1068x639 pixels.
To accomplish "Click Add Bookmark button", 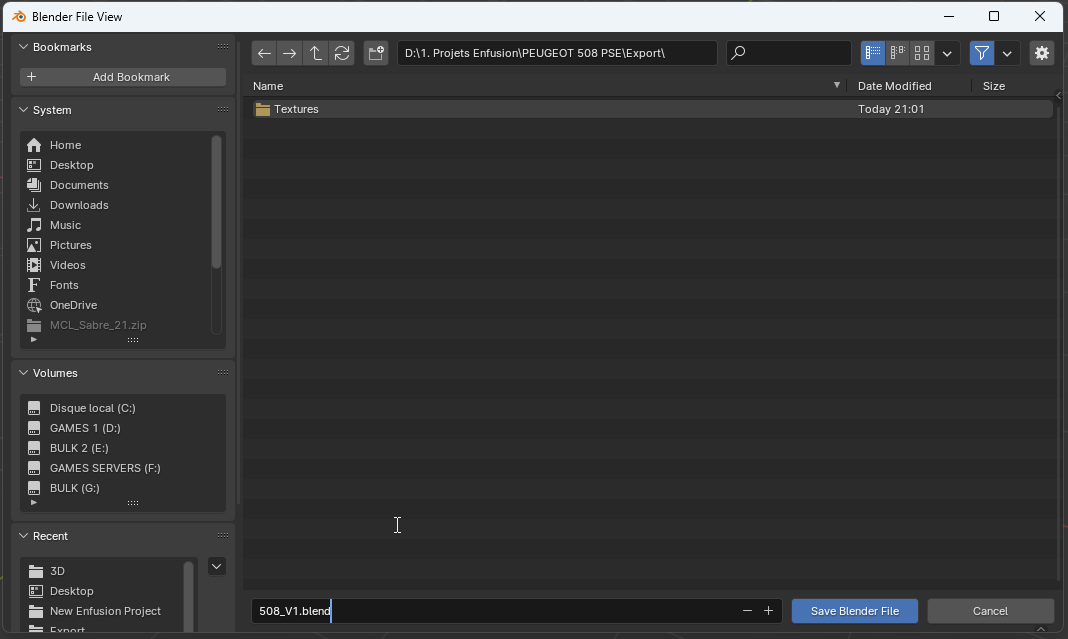I will [123, 77].
